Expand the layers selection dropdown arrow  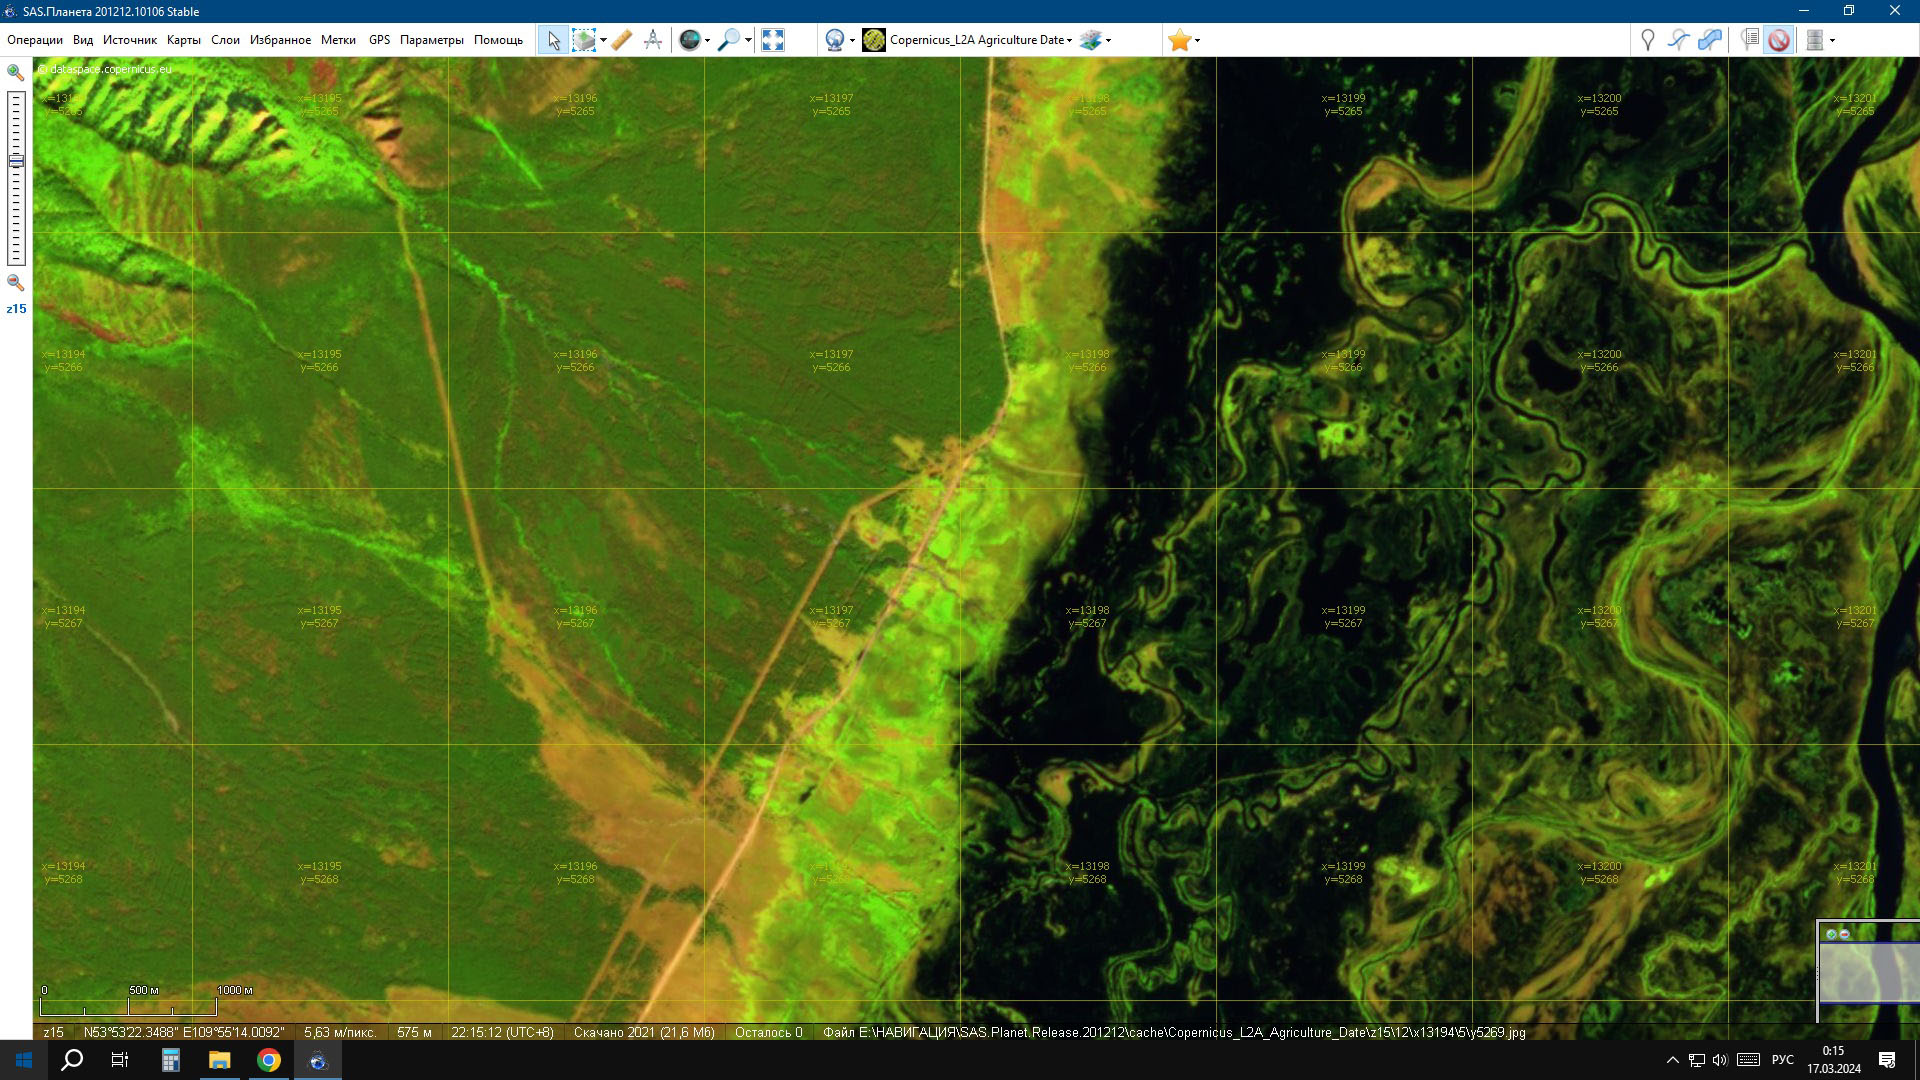tap(1108, 41)
